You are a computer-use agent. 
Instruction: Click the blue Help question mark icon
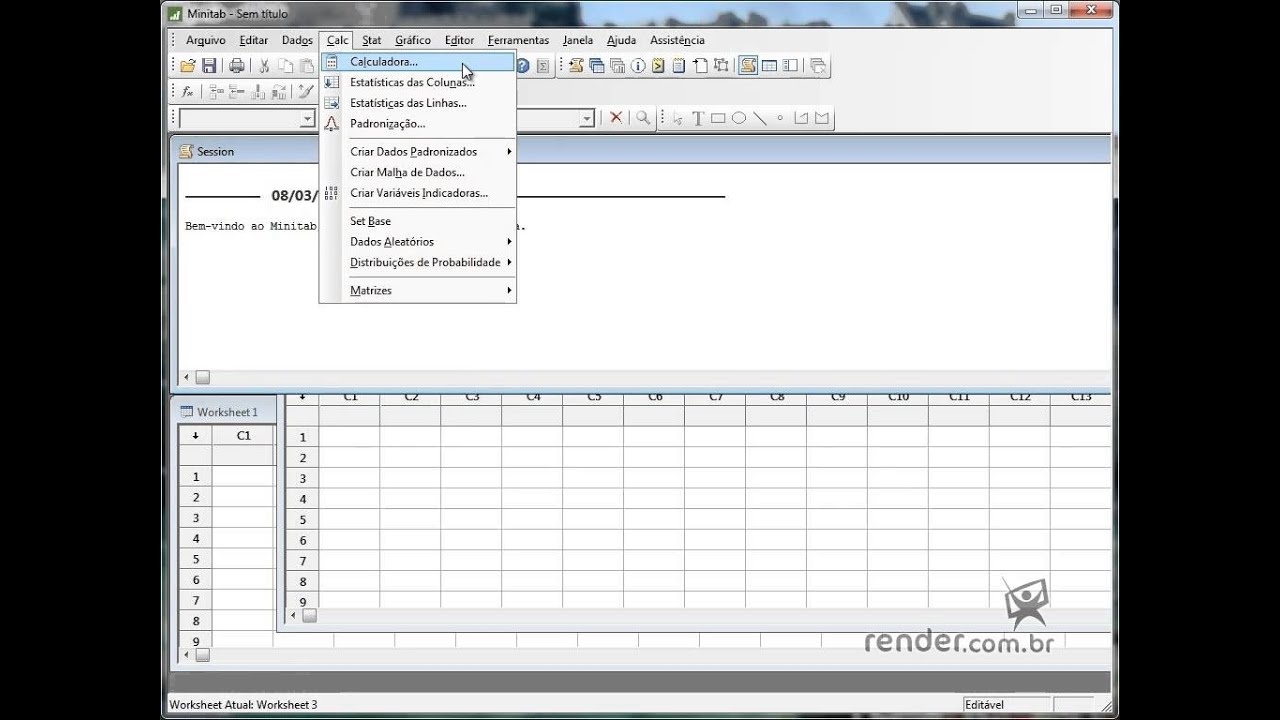pos(523,66)
